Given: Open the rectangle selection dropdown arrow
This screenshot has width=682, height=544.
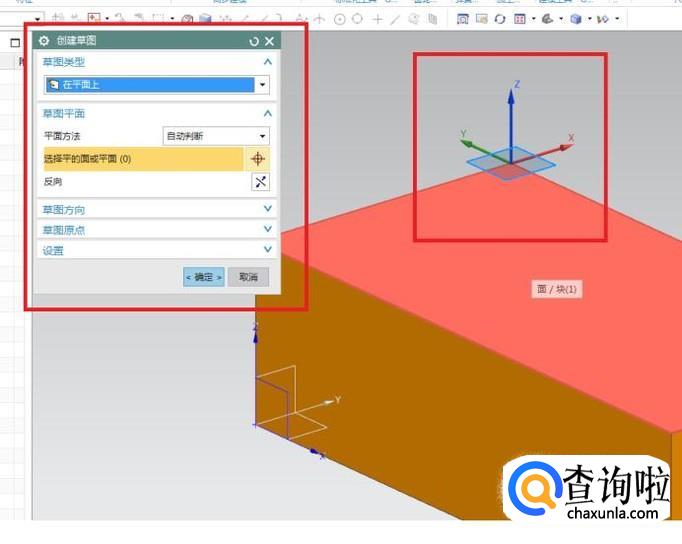Looking at the screenshot, I should (x=172, y=19).
